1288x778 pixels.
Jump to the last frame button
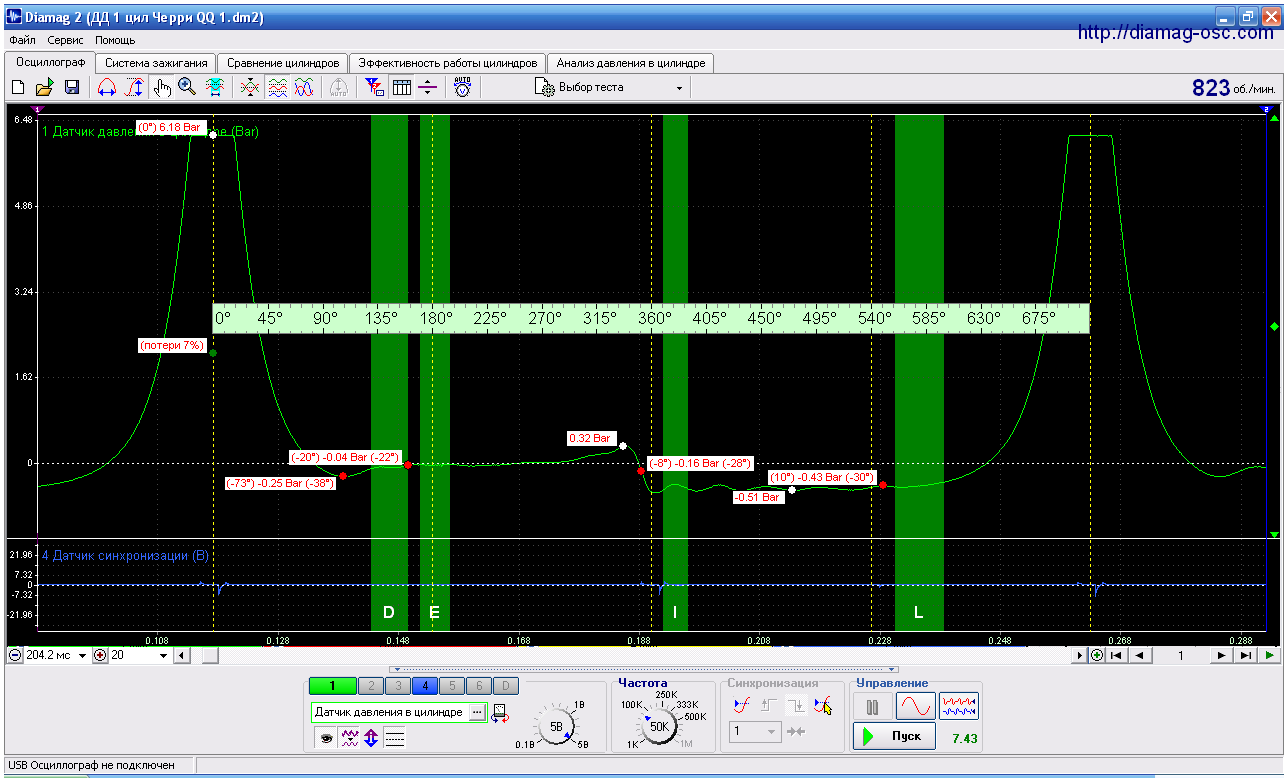point(1245,656)
